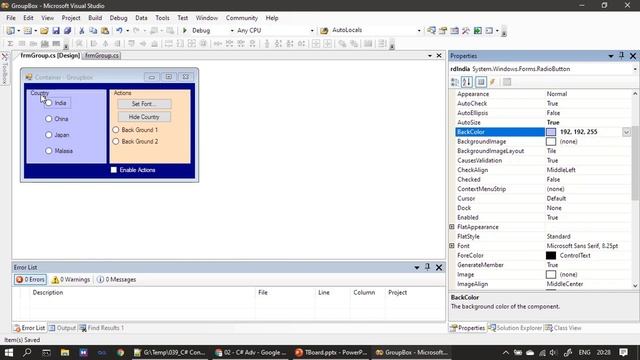Tick the Enable Actions checkbox
Viewport: 640px width, 360px height.
coord(114,170)
